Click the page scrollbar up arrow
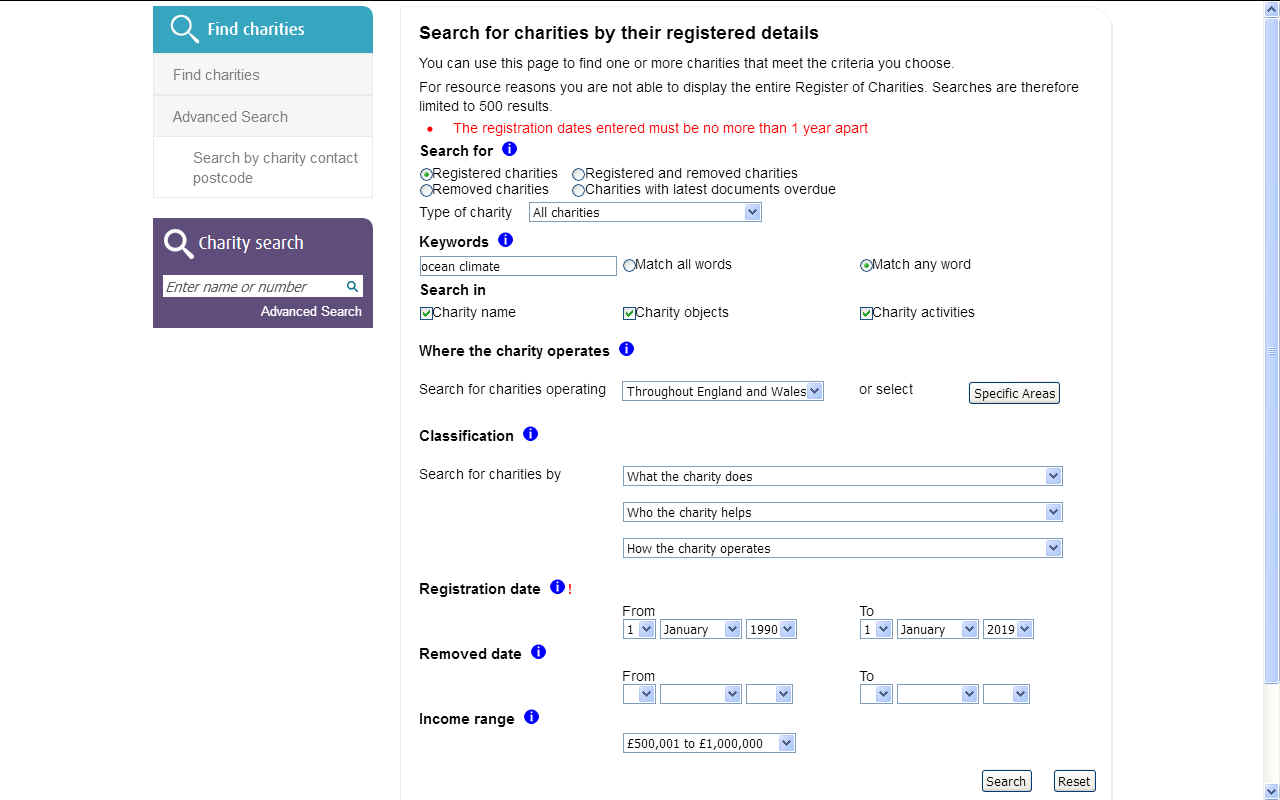This screenshot has height=800, width=1280. click(x=1272, y=8)
